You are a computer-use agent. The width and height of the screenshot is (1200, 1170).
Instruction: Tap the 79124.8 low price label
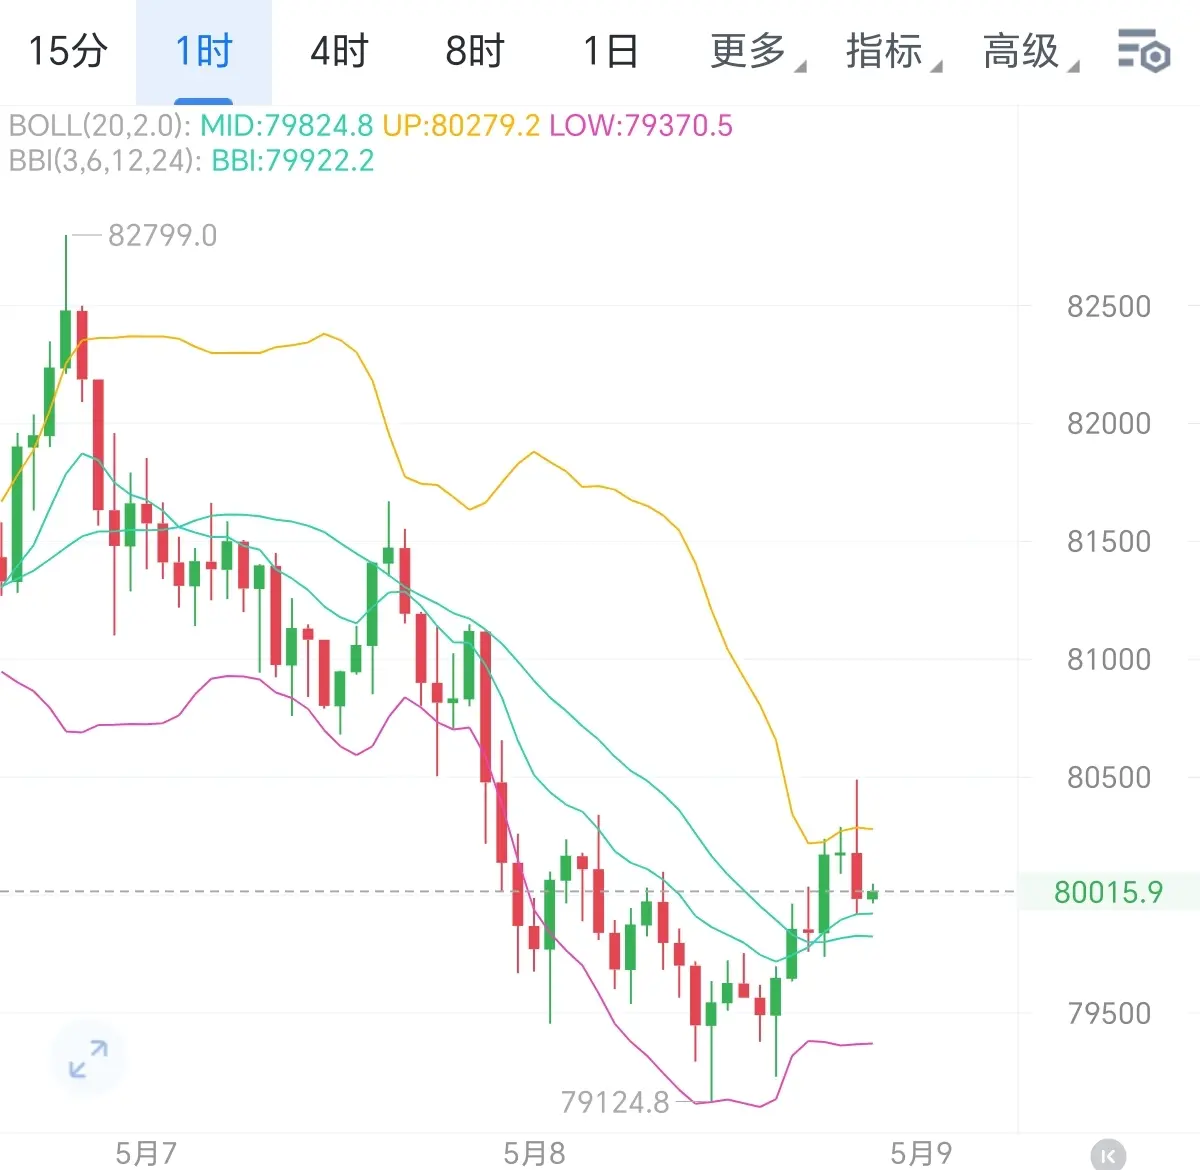615,1102
